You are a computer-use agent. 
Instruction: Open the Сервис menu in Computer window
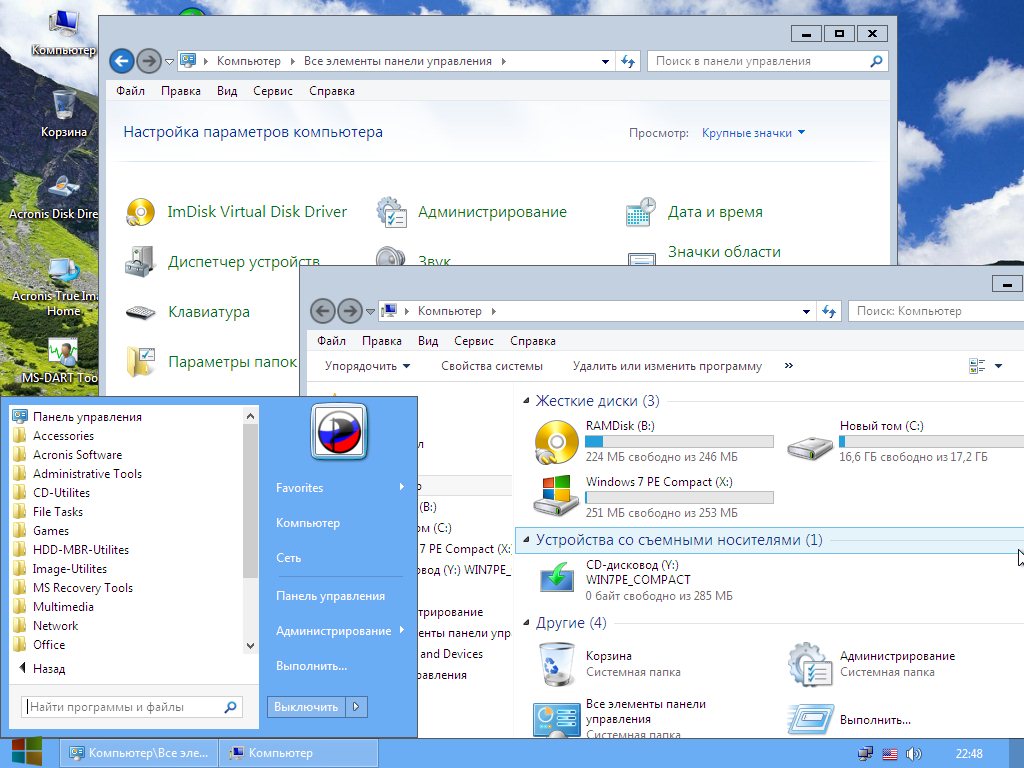[473, 341]
